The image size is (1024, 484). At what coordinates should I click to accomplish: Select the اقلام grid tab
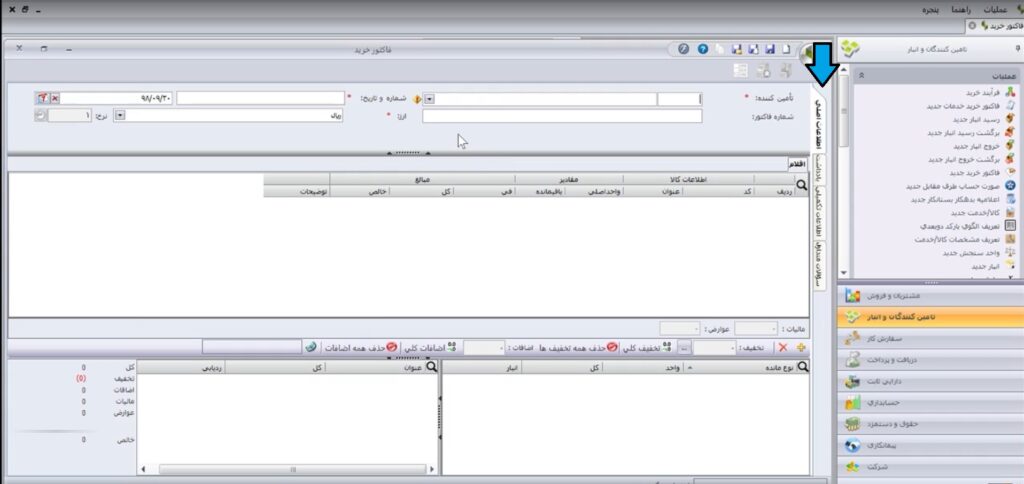(x=799, y=164)
